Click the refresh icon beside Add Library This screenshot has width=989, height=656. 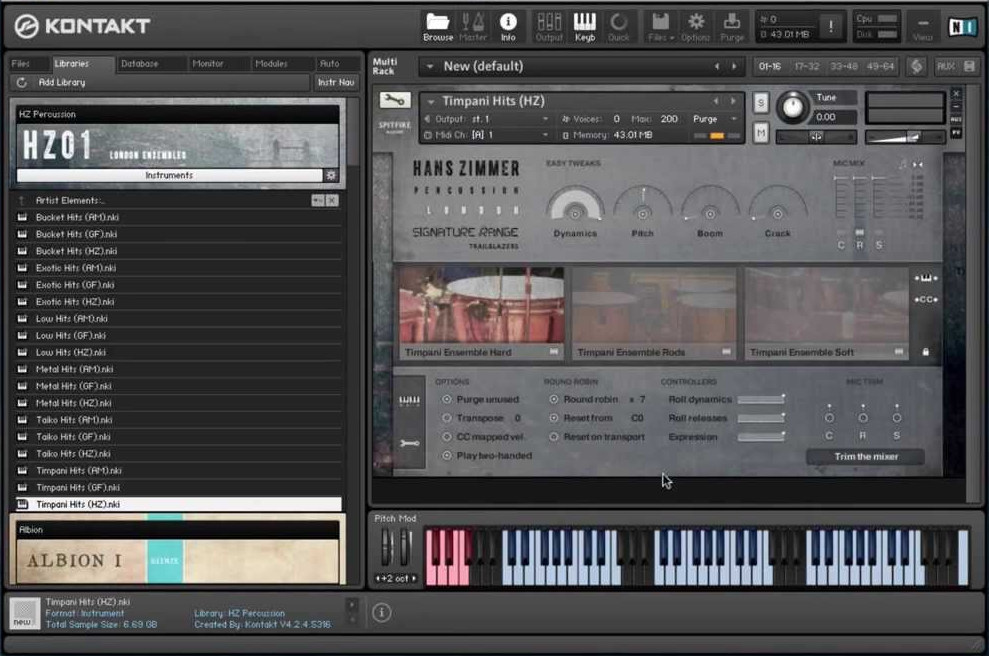(x=21, y=83)
